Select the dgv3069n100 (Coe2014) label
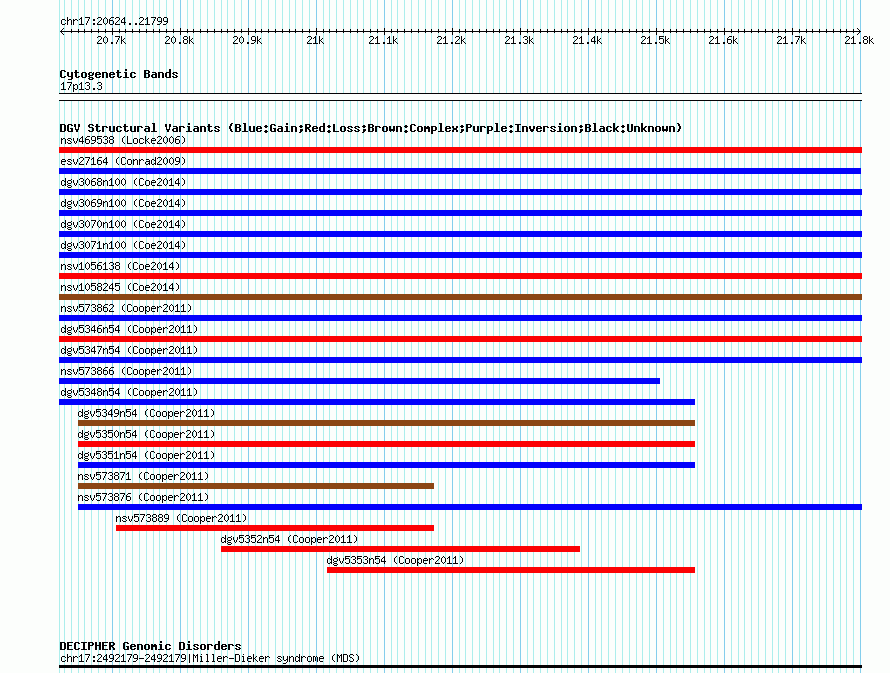Image resolution: width=890 pixels, height=673 pixels. pyautogui.click(x=123, y=203)
